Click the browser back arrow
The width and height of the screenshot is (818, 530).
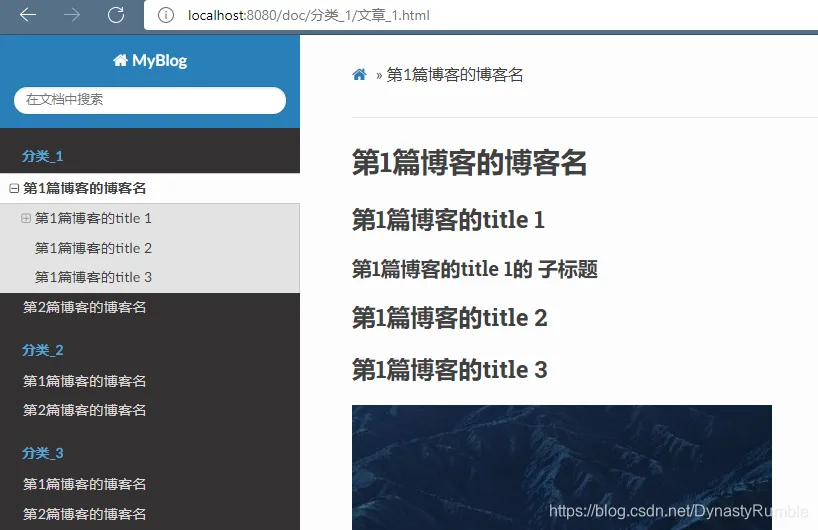[x=28, y=15]
